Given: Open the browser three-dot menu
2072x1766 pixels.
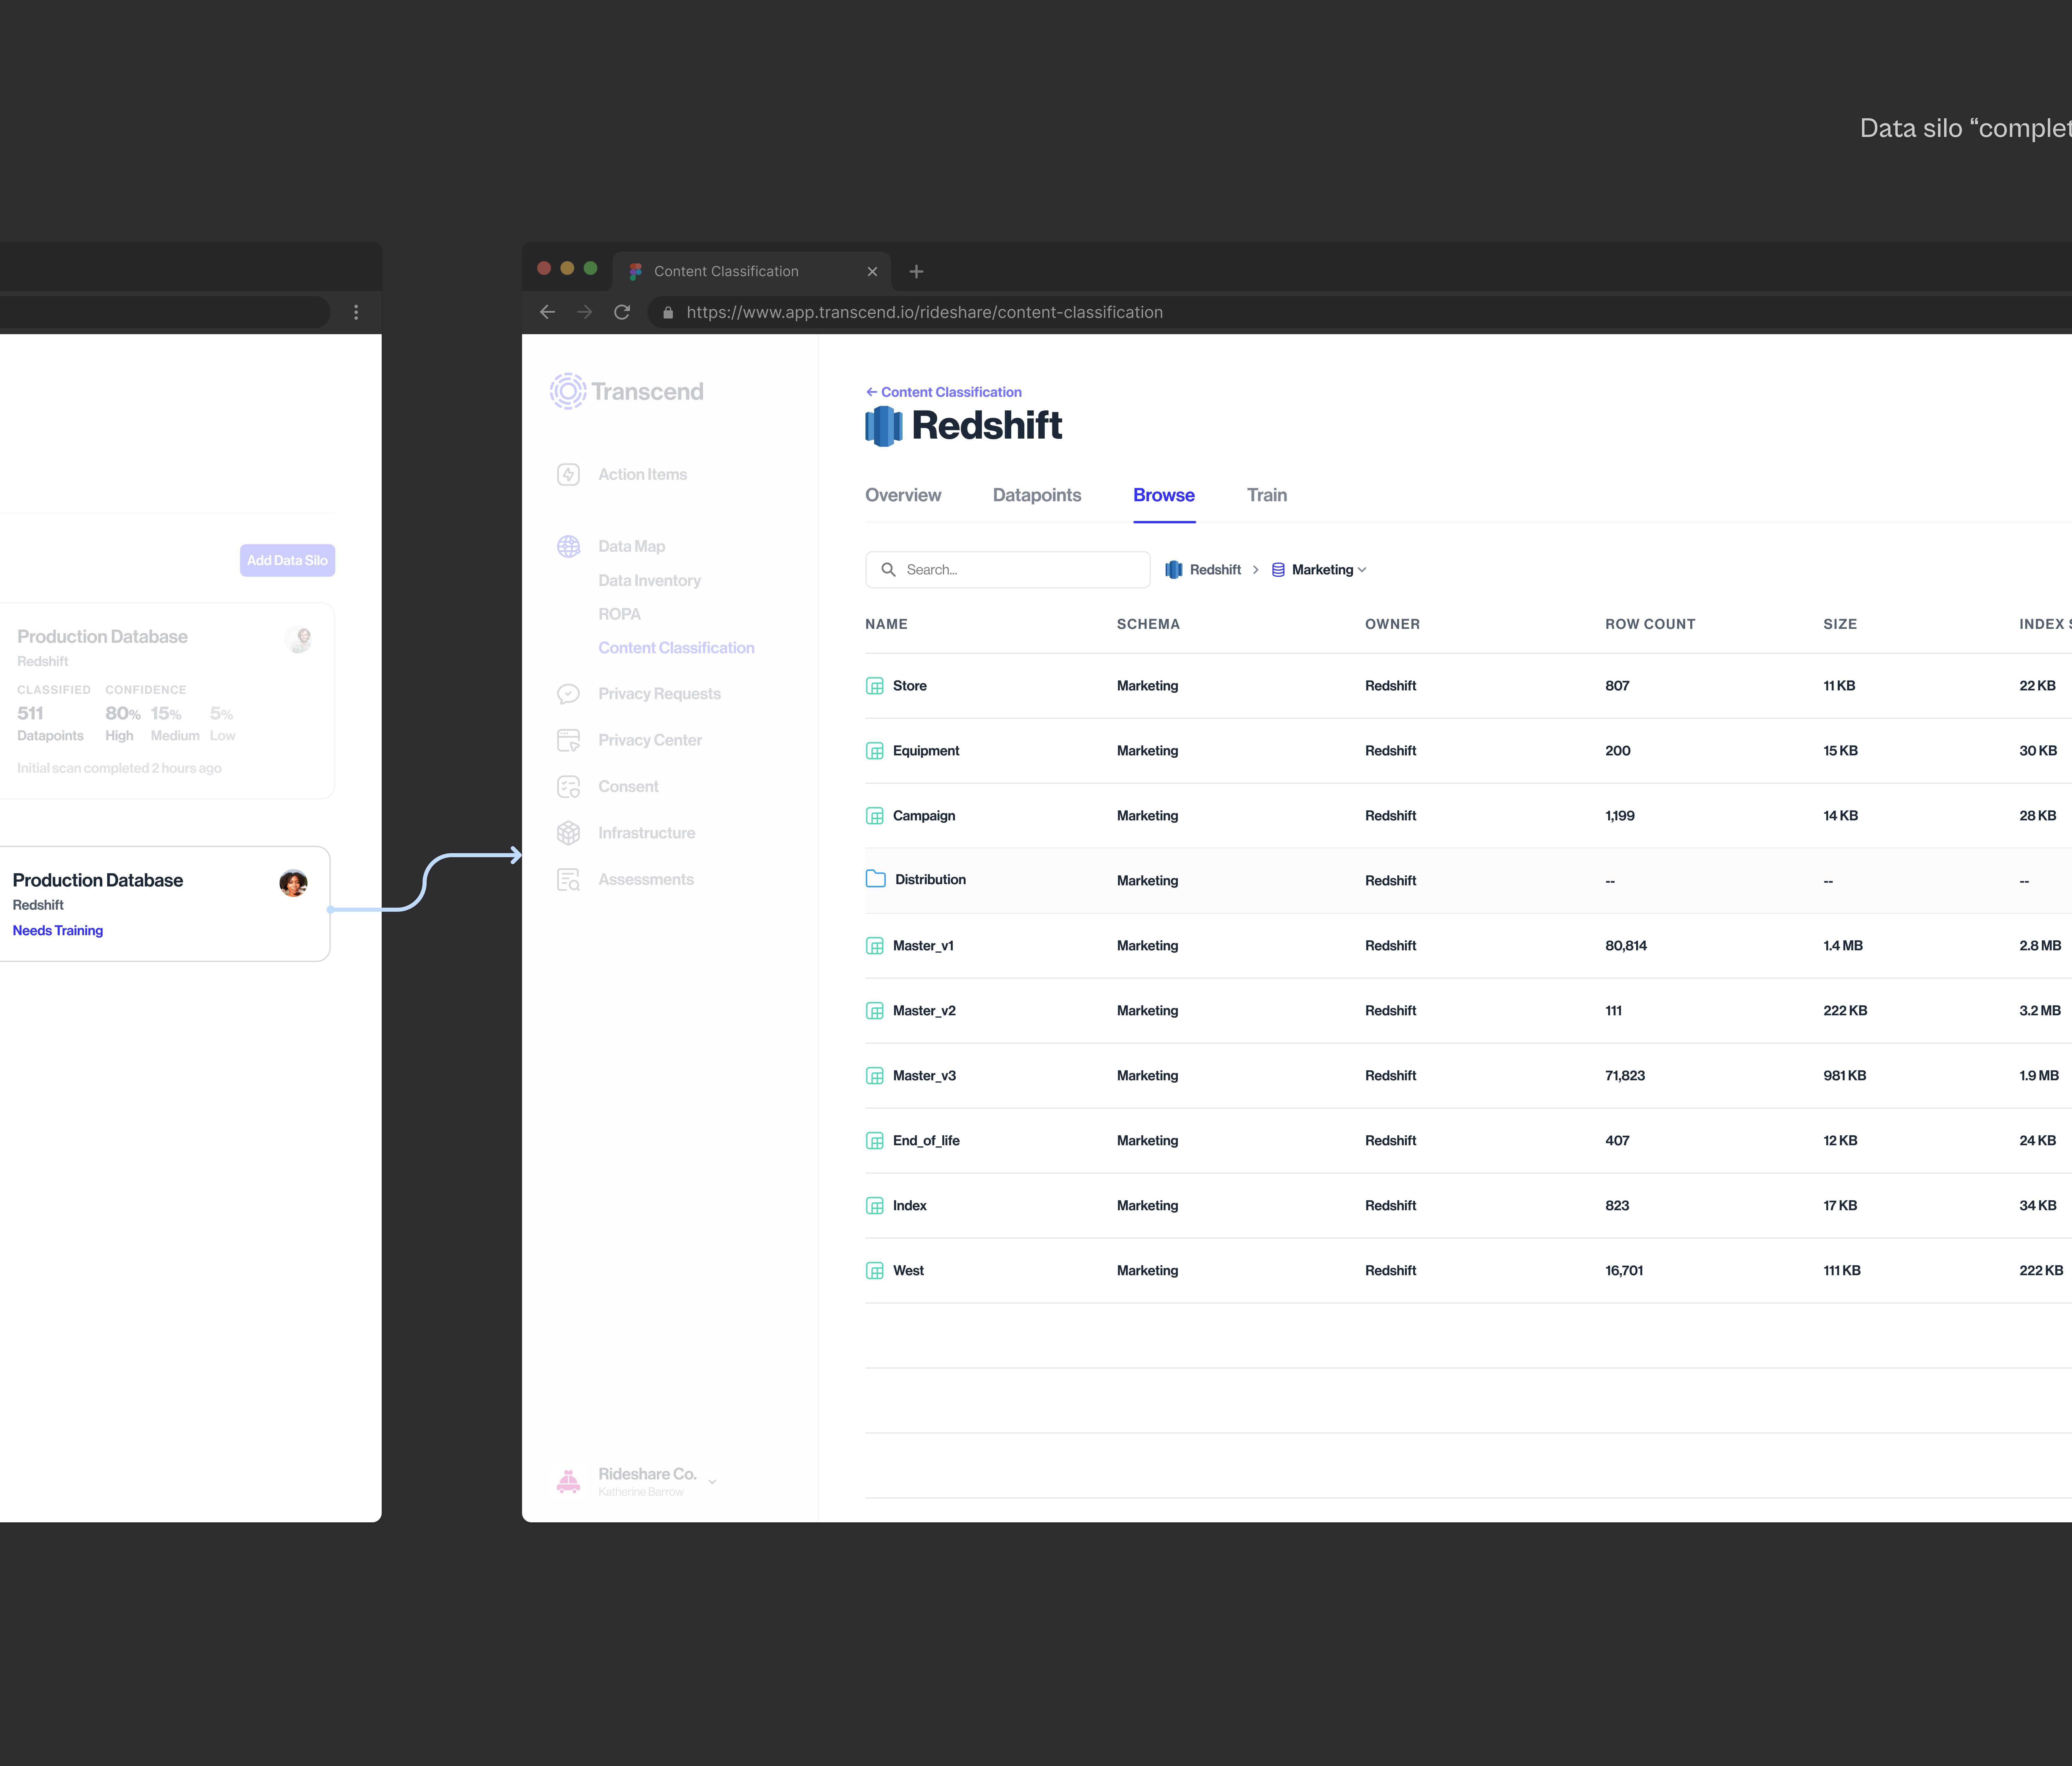Looking at the screenshot, I should [356, 312].
